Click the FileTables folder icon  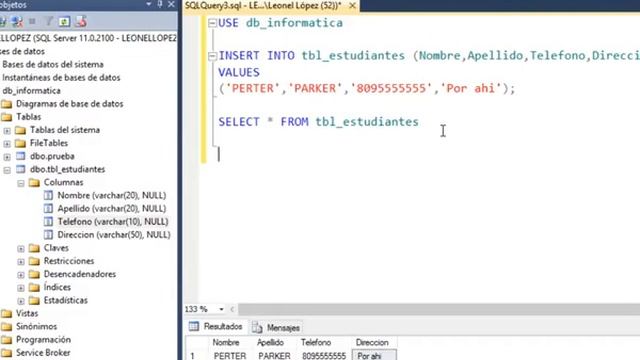click(x=20, y=143)
